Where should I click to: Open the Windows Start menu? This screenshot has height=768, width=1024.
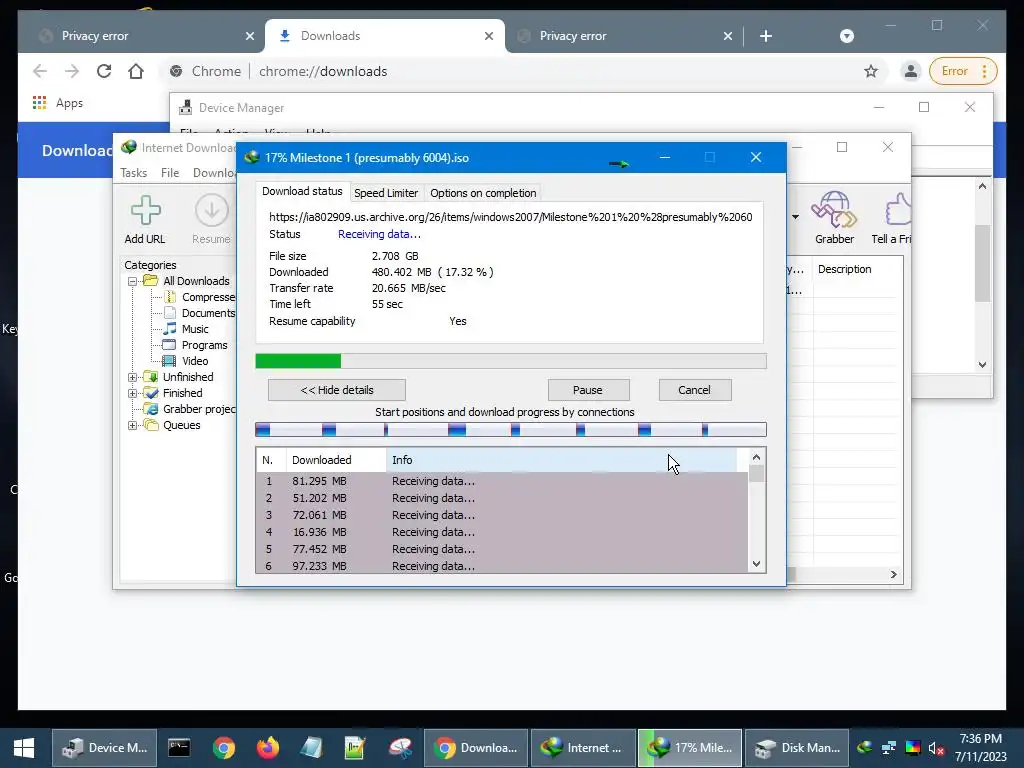click(24, 748)
